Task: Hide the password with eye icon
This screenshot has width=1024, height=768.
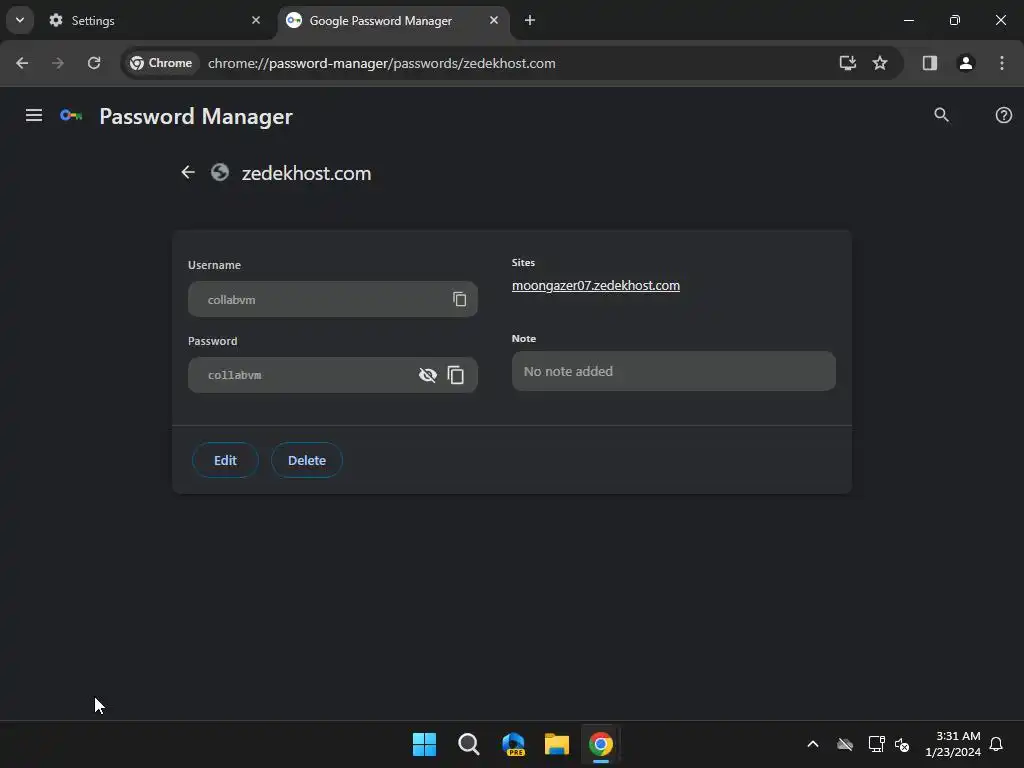Action: point(428,375)
